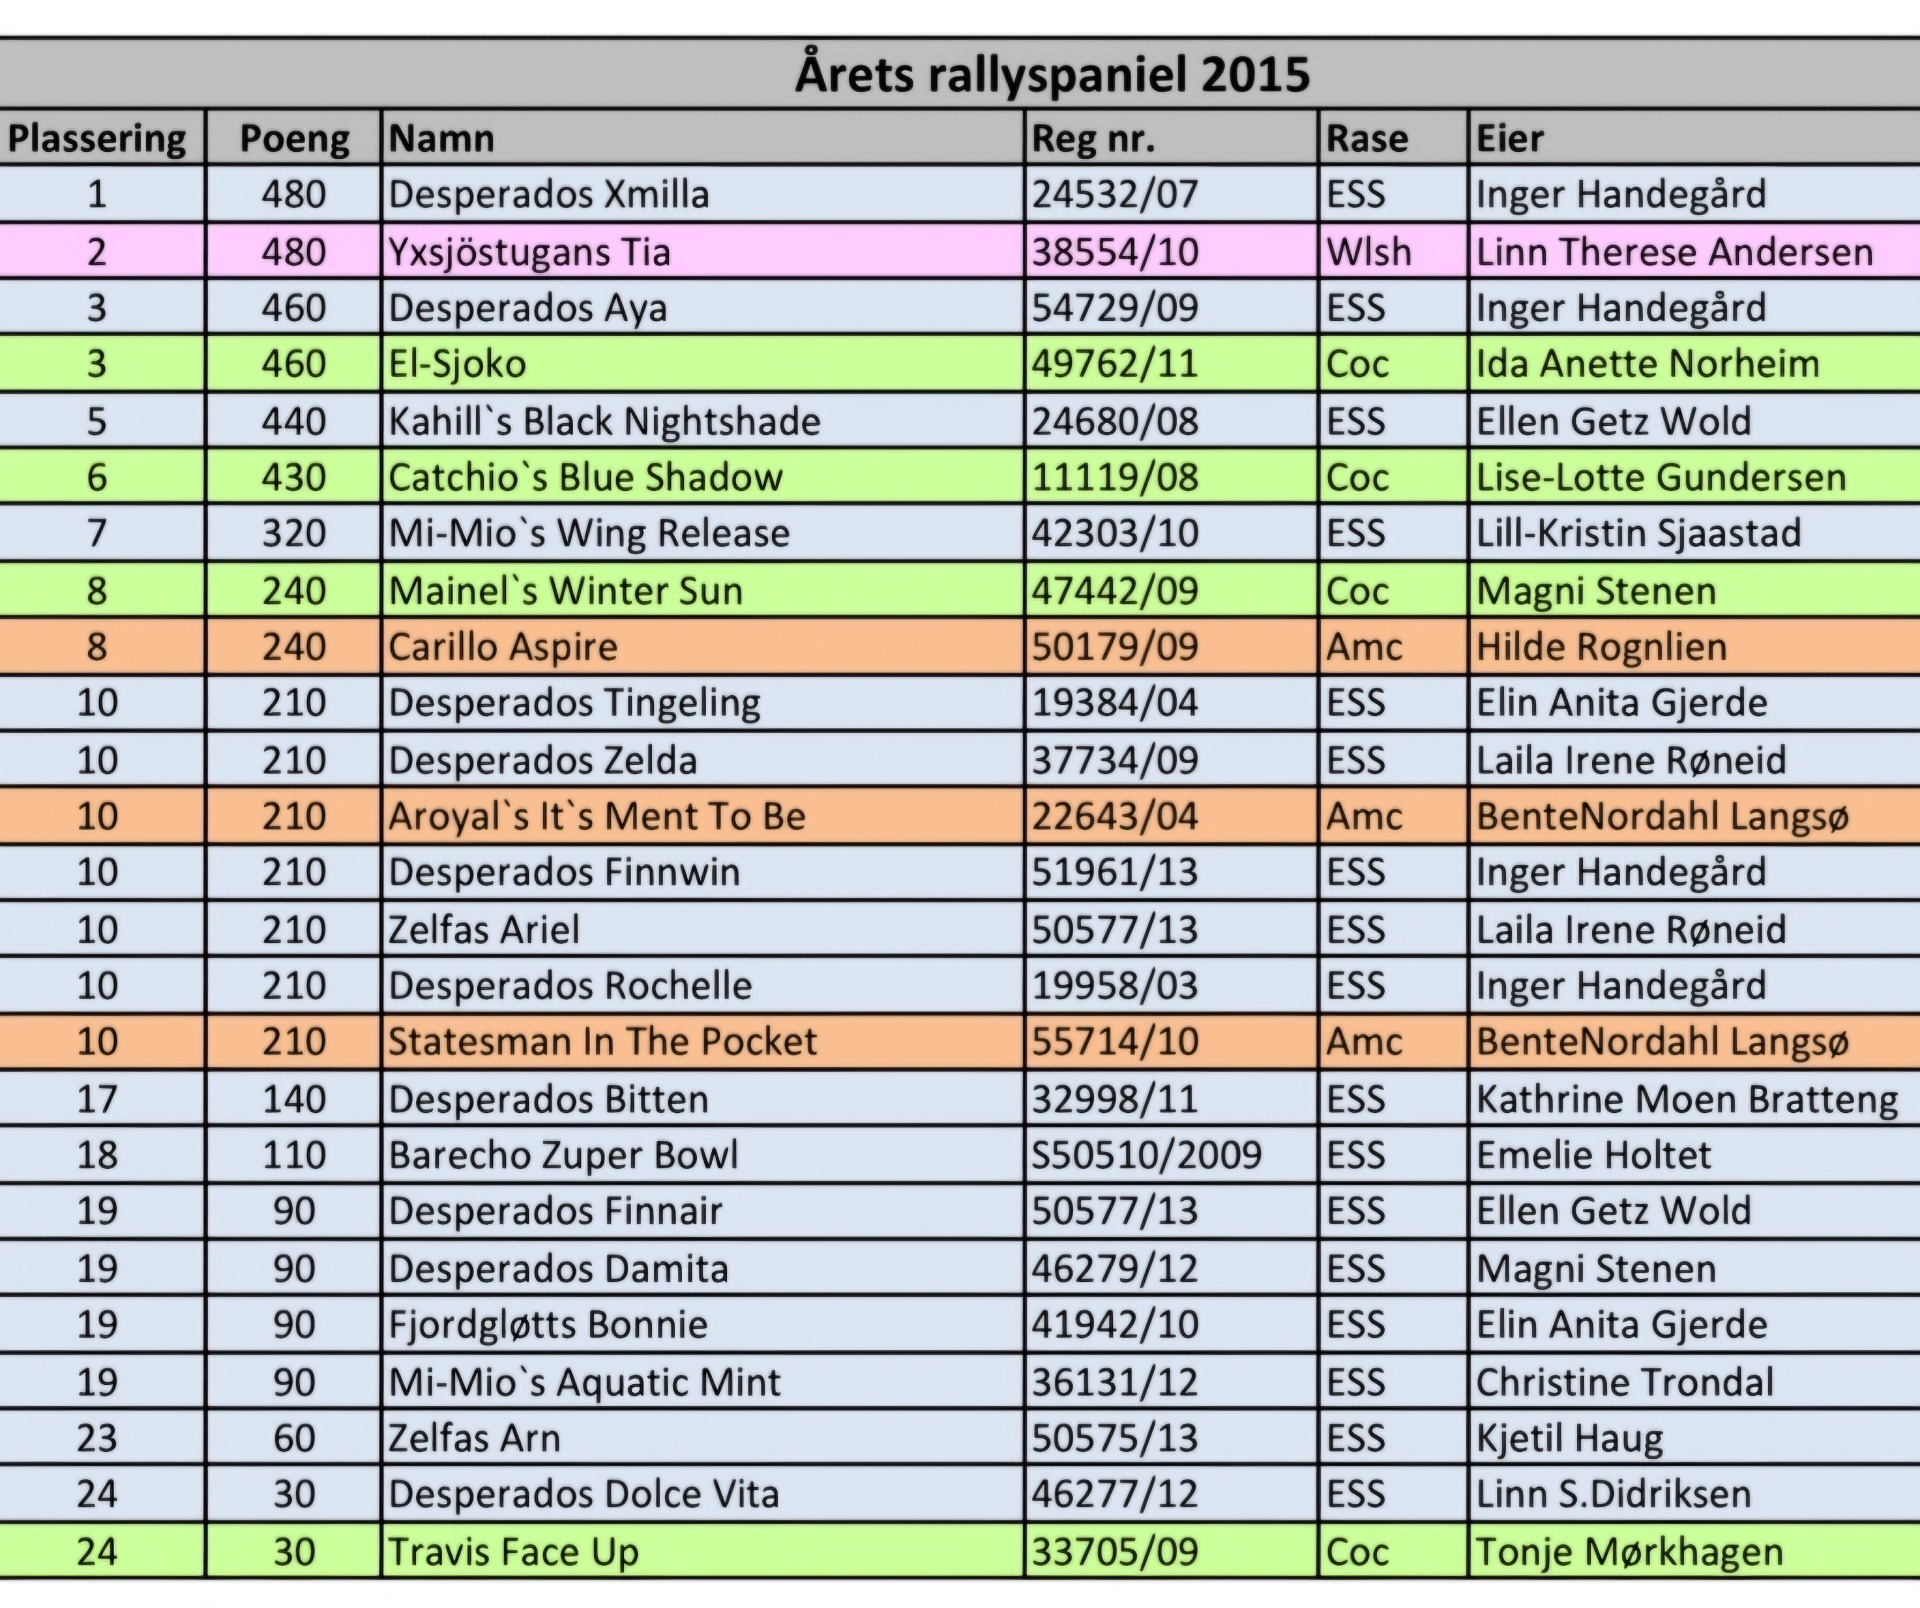Screen dimensions: 1920x1608
Task: Click the Wlsh breed cell
Action: click(x=1392, y=251)
